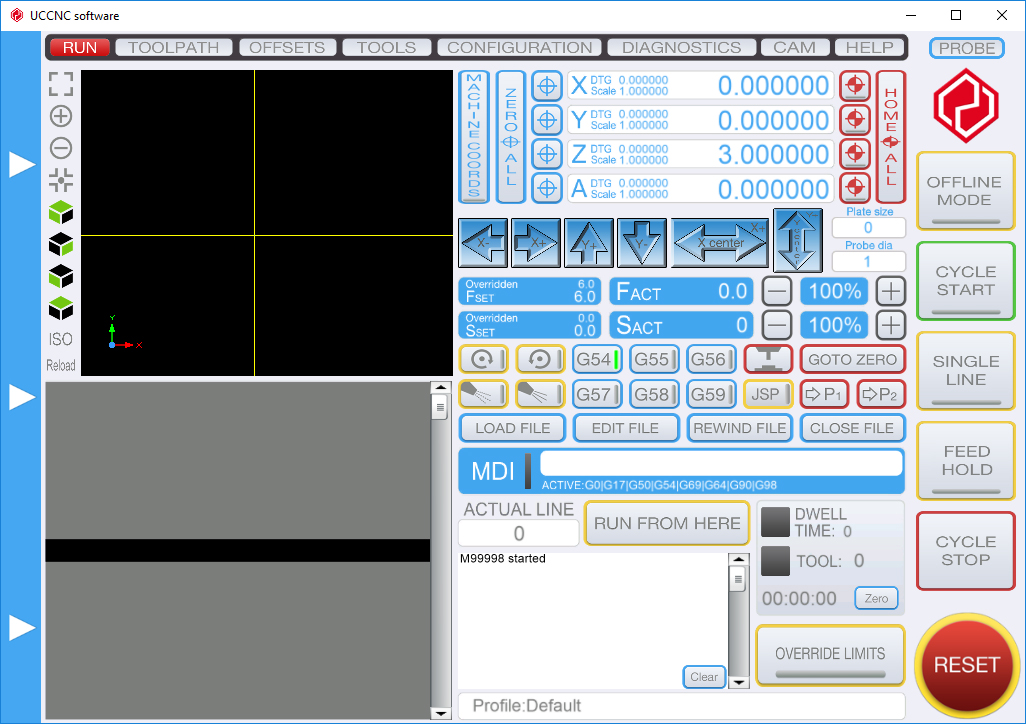Click the X center double-arrow button
The height and width of the screenshot is (724, 1026).
click(x=720, y=243)
